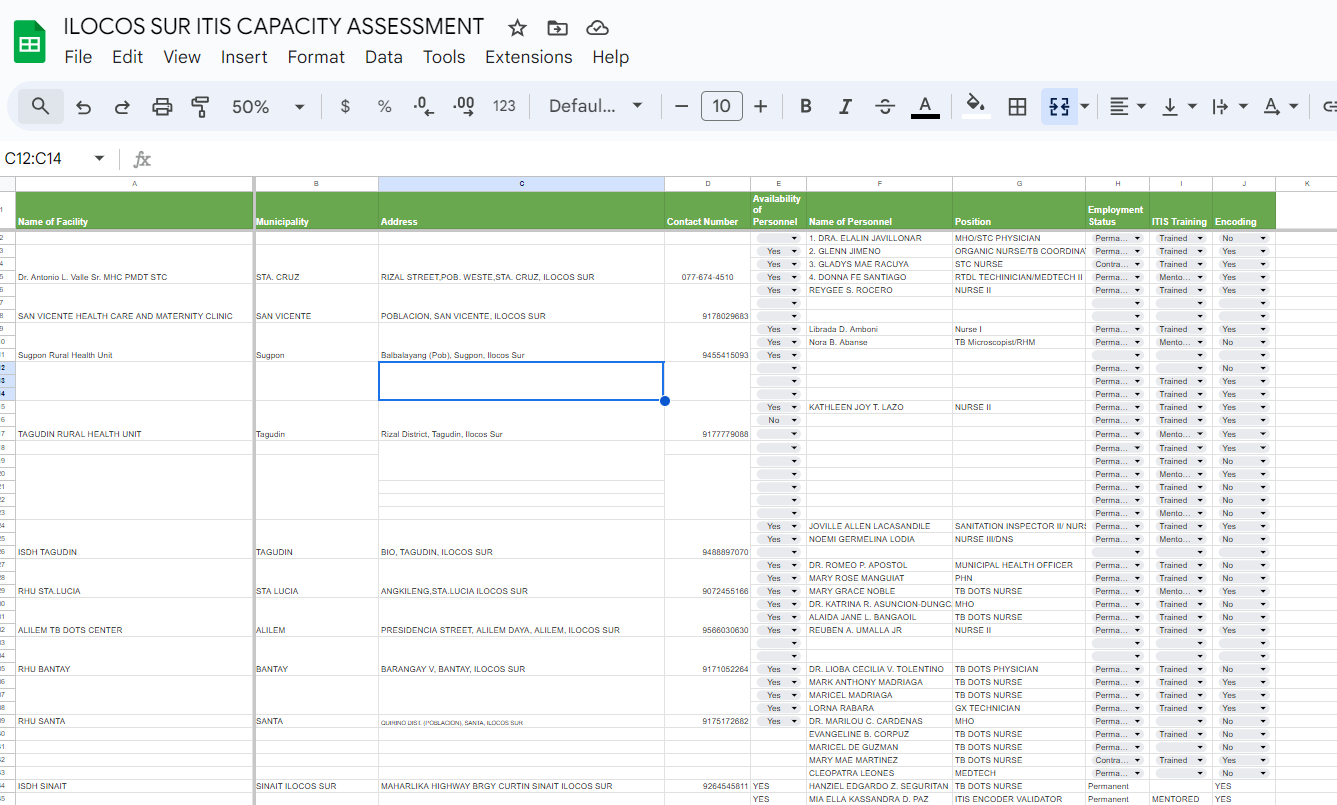Format as currency with dollar icon

click(x=345, y=106)
